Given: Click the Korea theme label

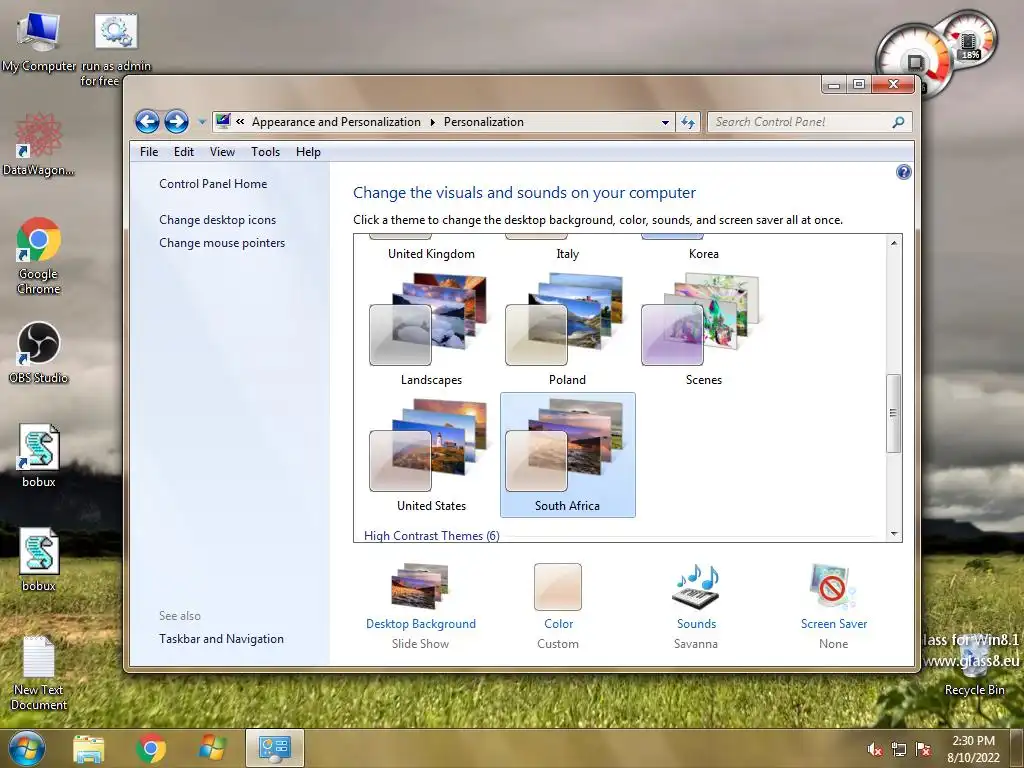Looking at the screenshot, I should 703,254.
